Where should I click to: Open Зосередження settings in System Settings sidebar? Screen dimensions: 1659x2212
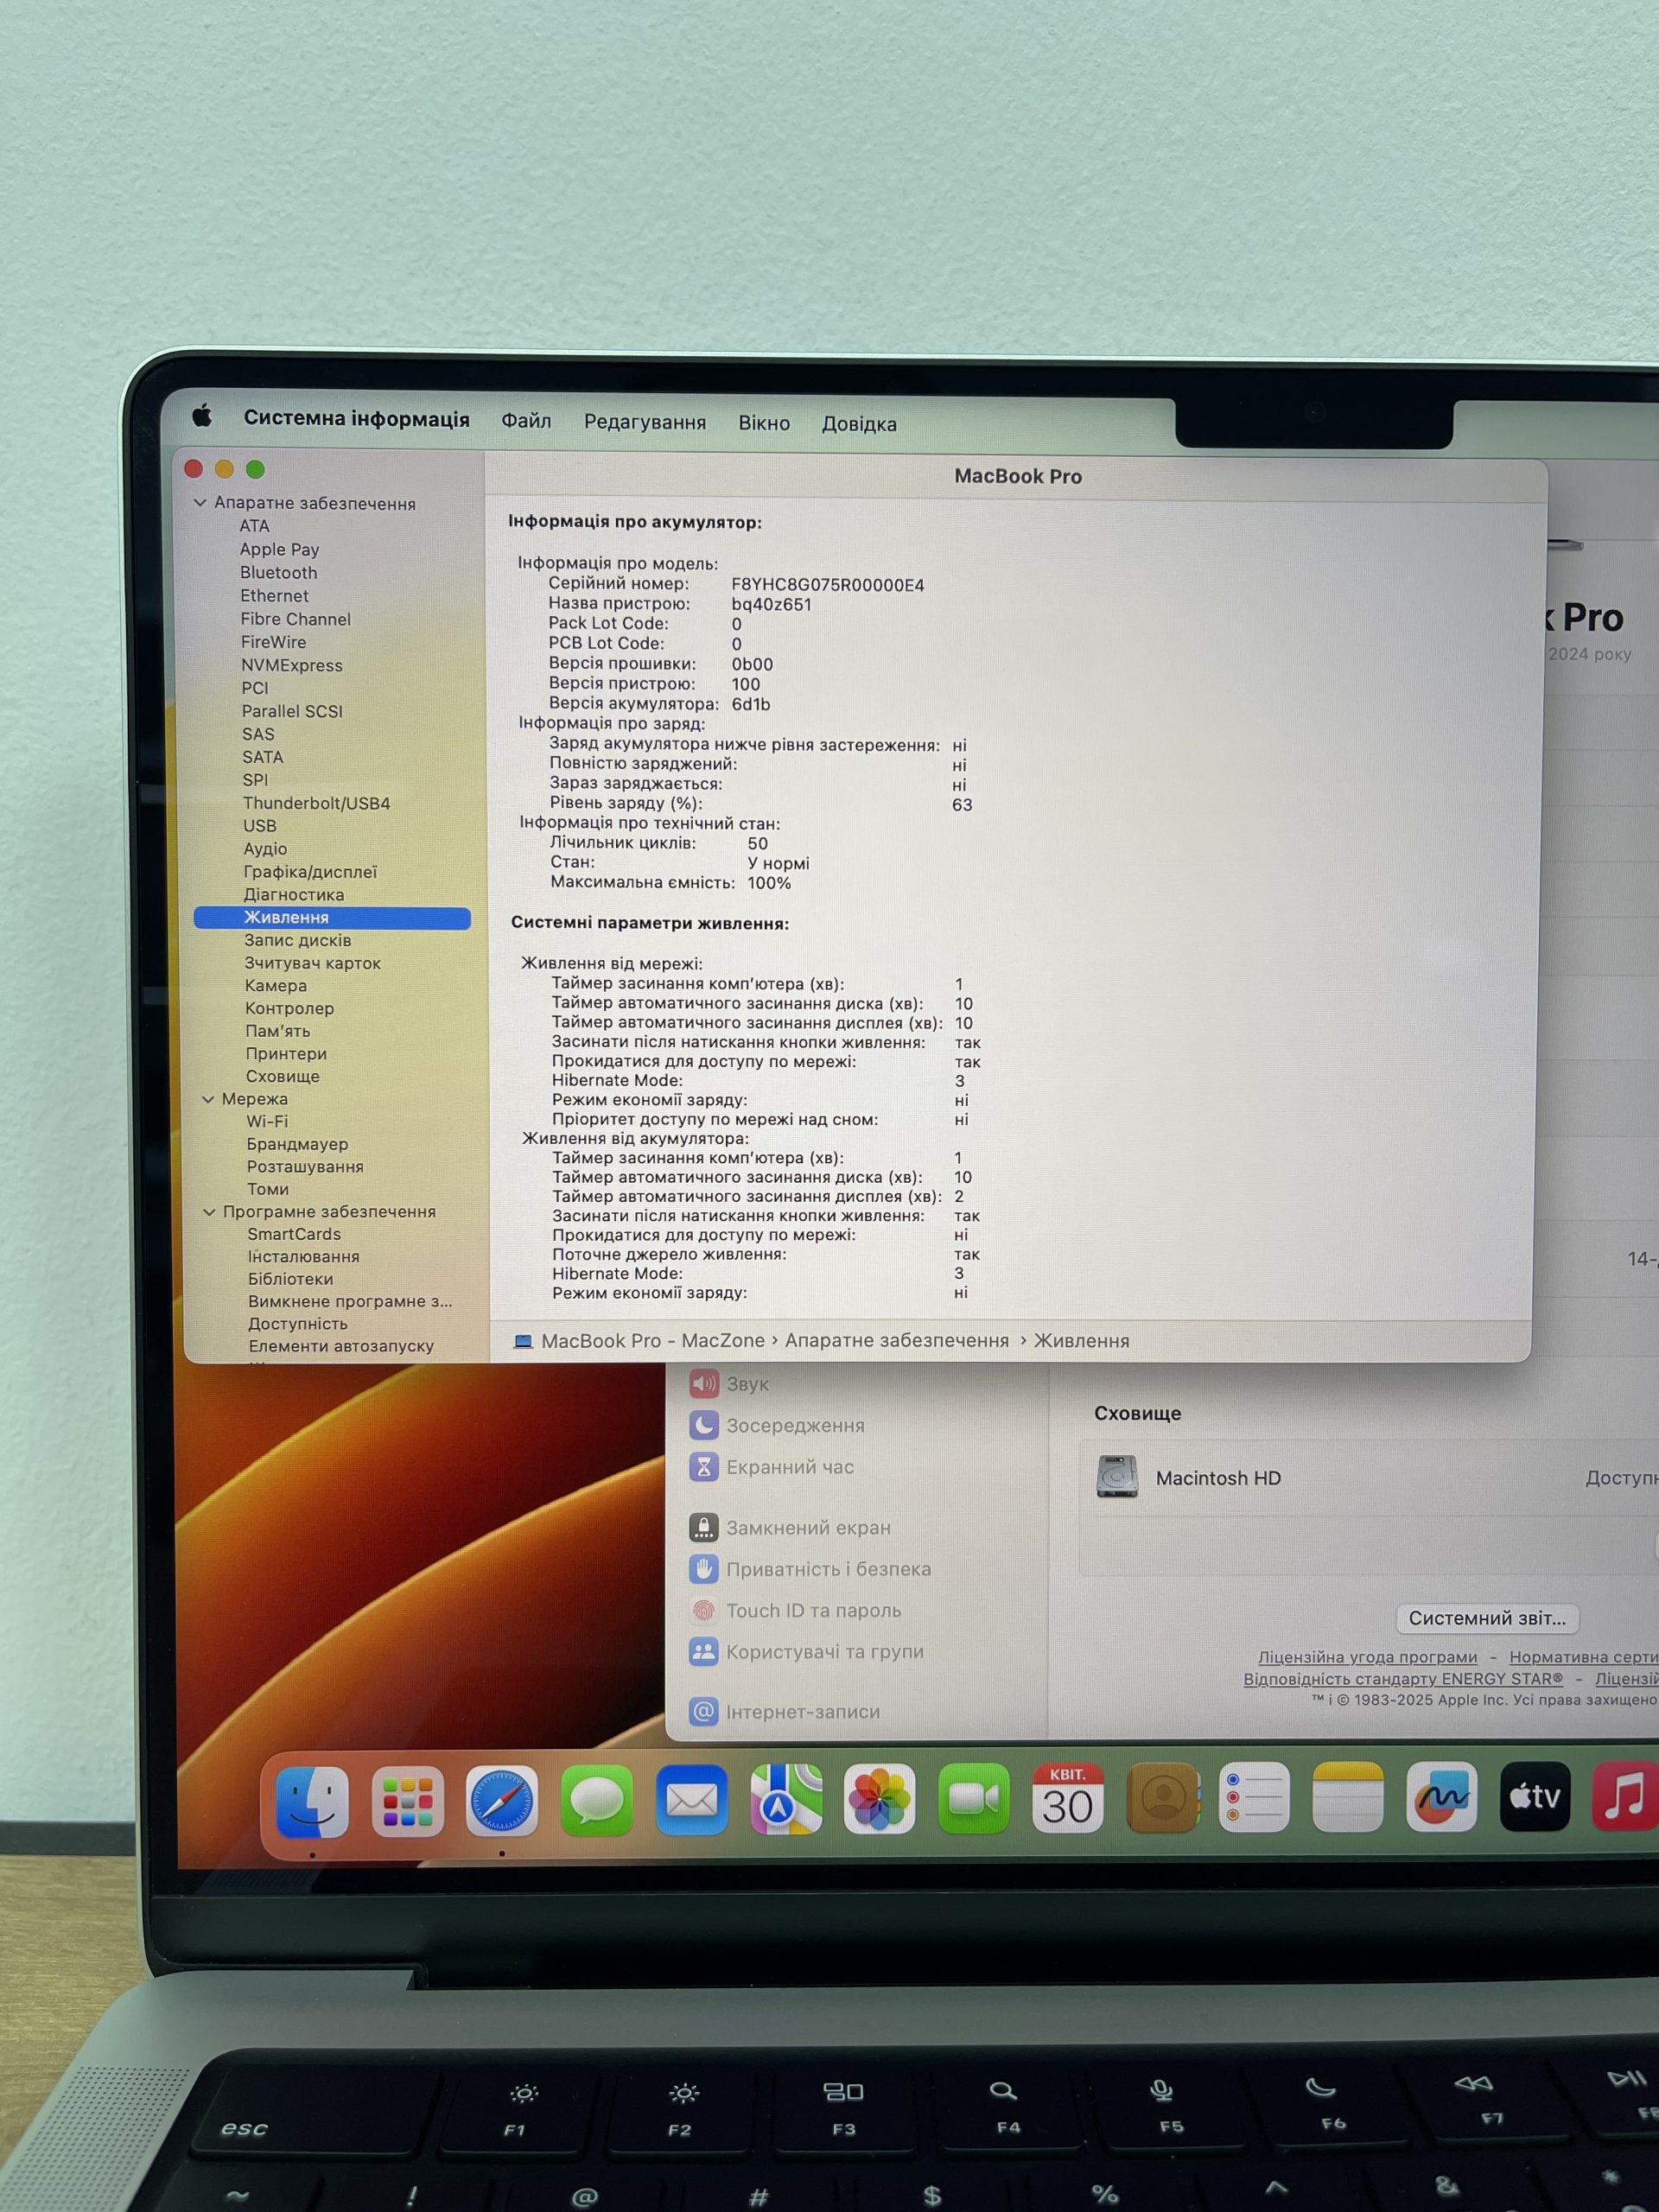click(777, 1425)
